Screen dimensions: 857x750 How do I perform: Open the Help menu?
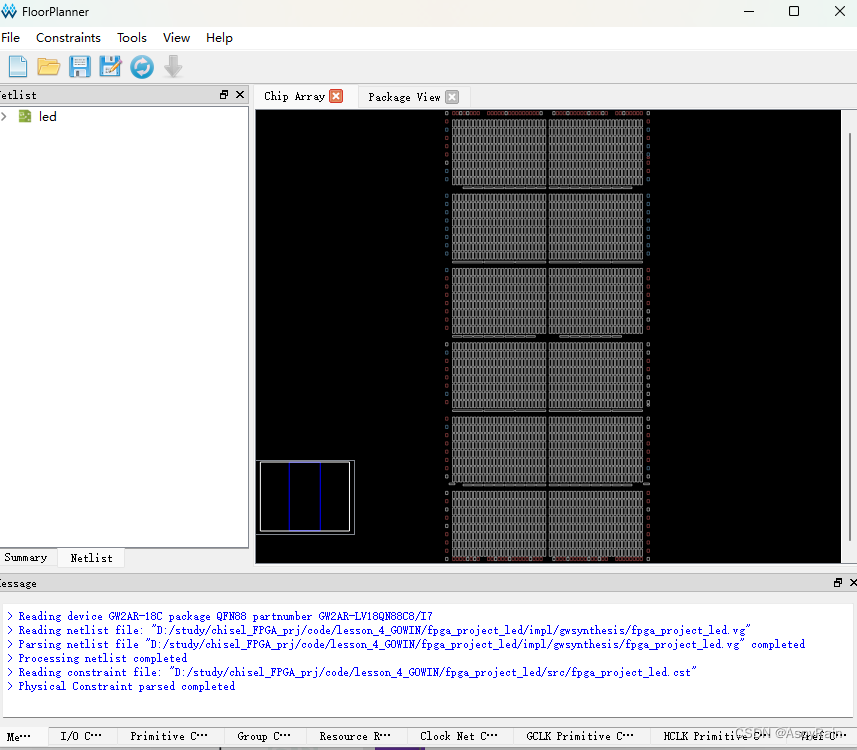[x=219, y=38]
